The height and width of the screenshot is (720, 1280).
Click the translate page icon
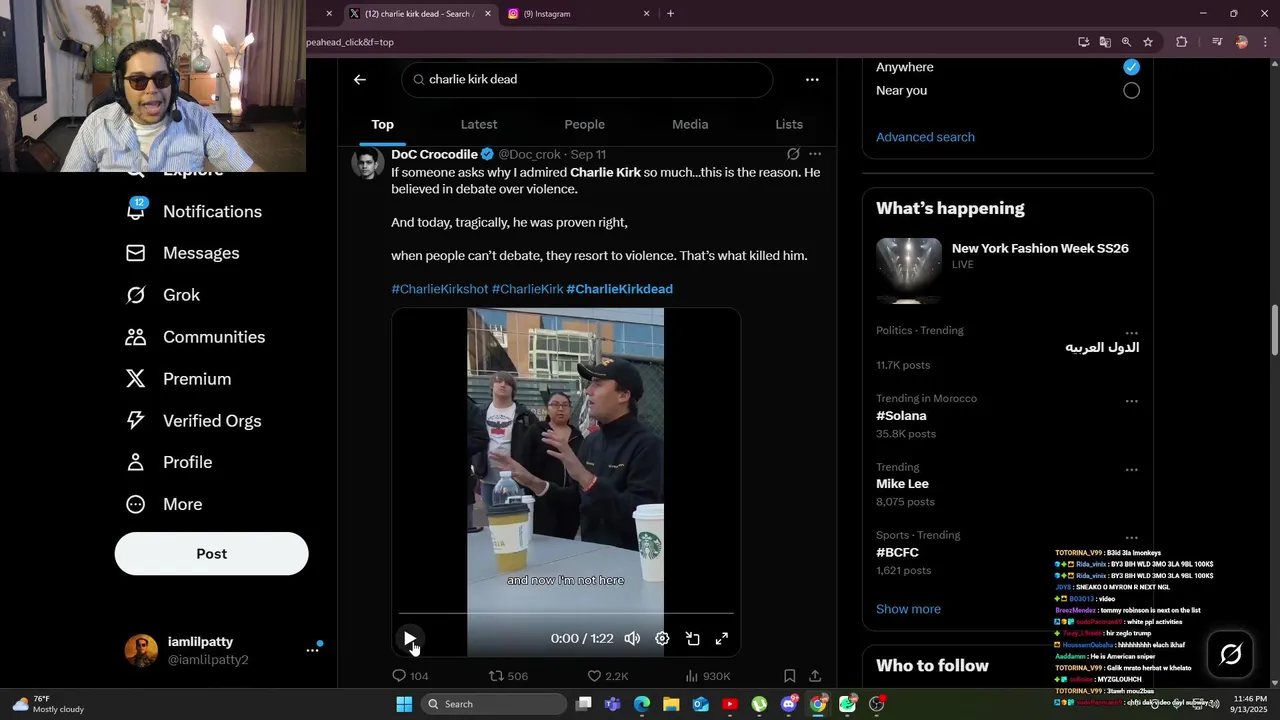1105,42
